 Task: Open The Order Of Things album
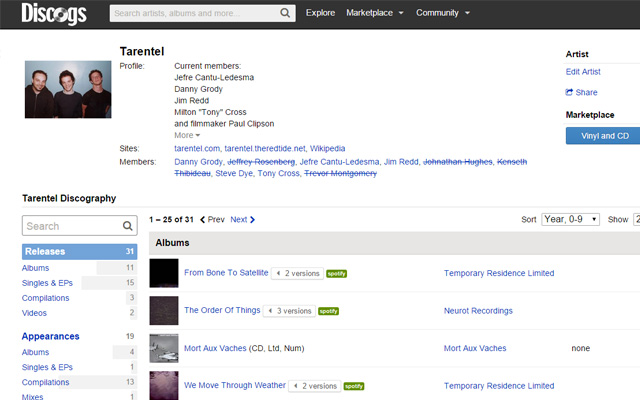[222, 310]
